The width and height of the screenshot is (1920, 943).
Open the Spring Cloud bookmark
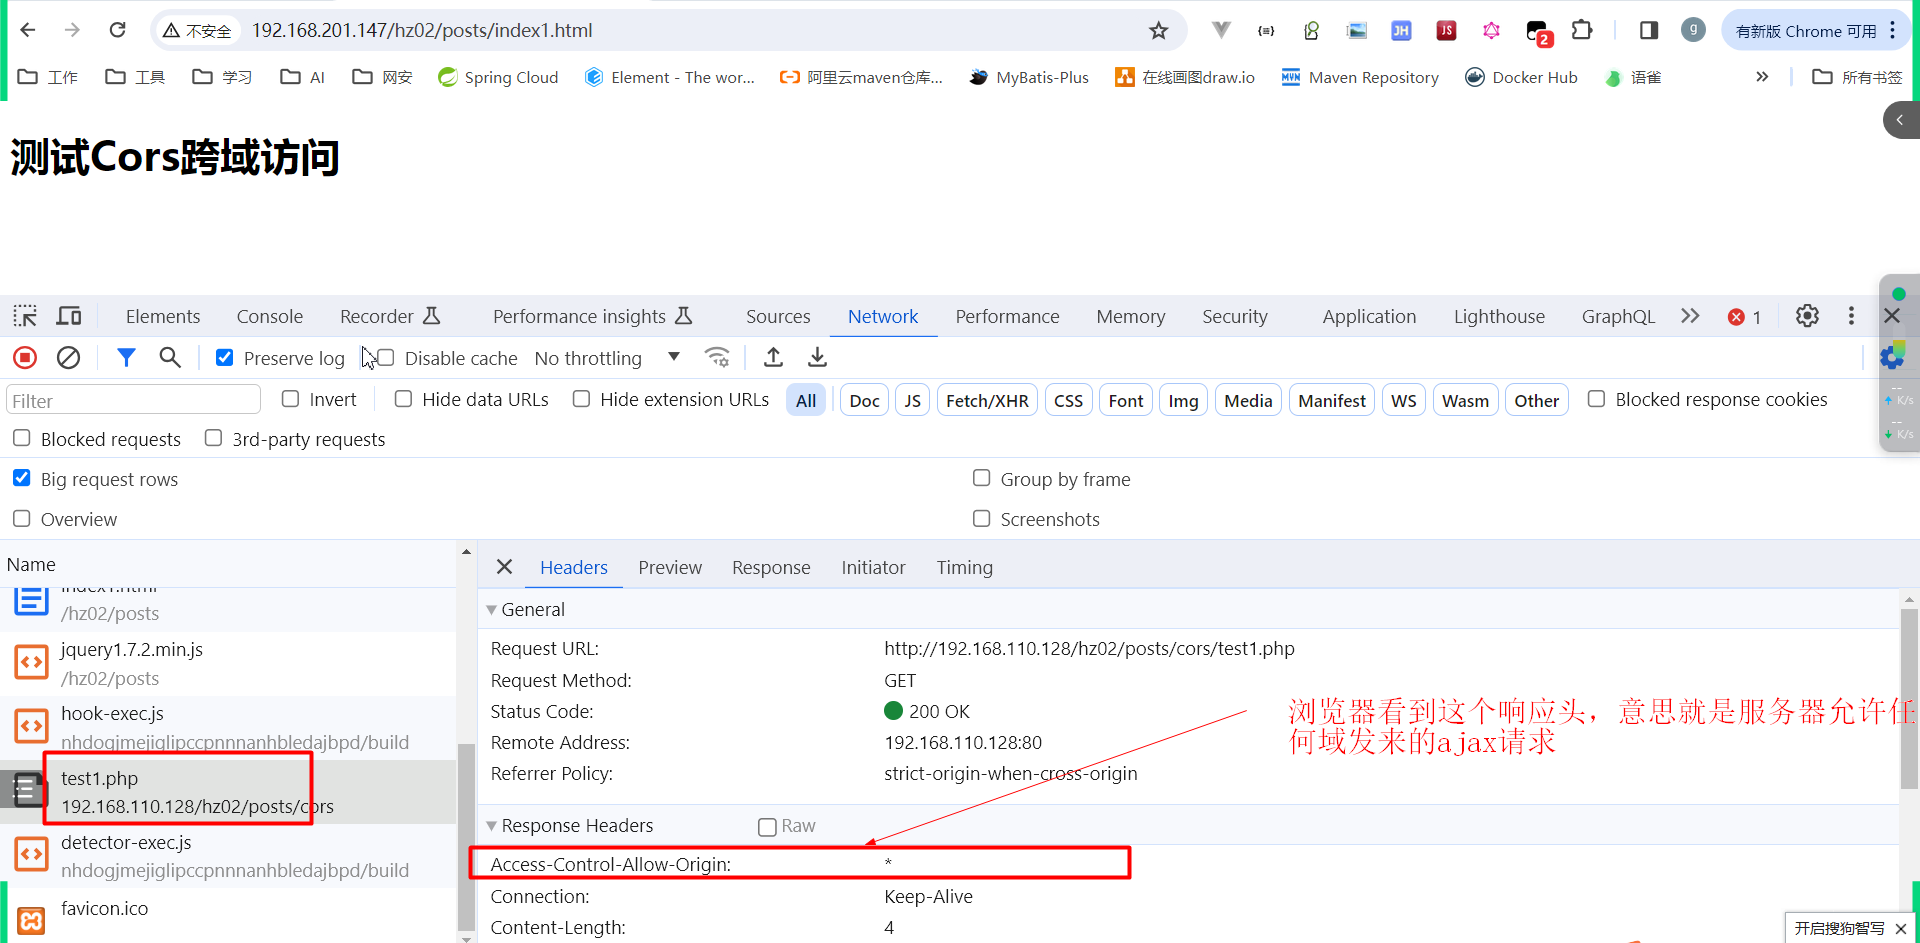498,77
